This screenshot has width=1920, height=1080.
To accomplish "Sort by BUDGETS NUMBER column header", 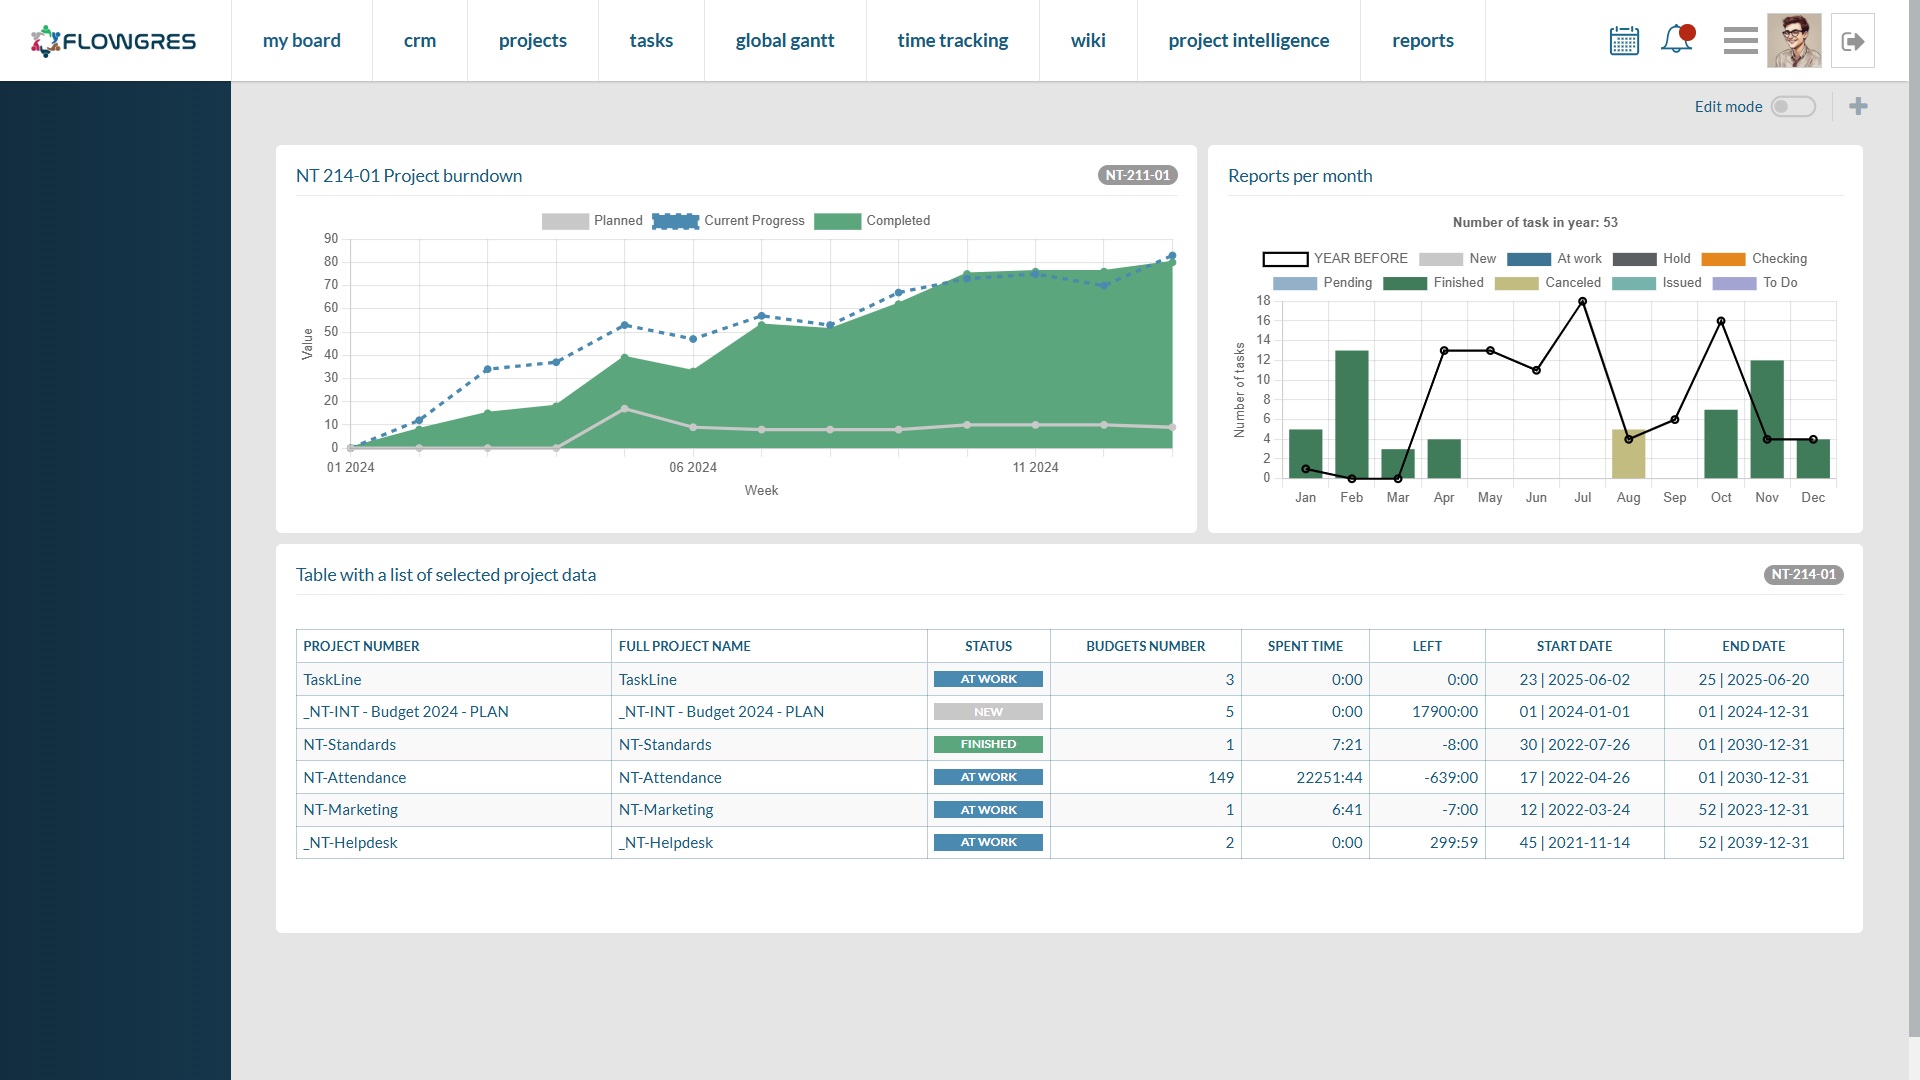I will point(1145,646).
